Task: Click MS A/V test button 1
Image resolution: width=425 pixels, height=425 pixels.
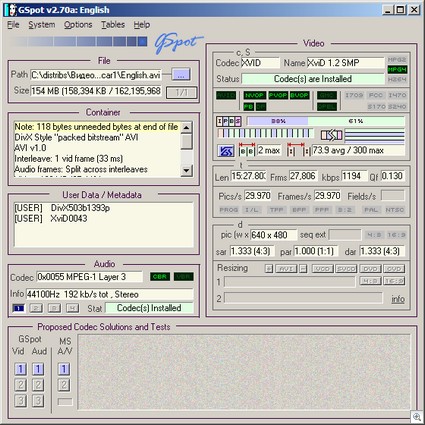Action: click(x=64, y=369)
